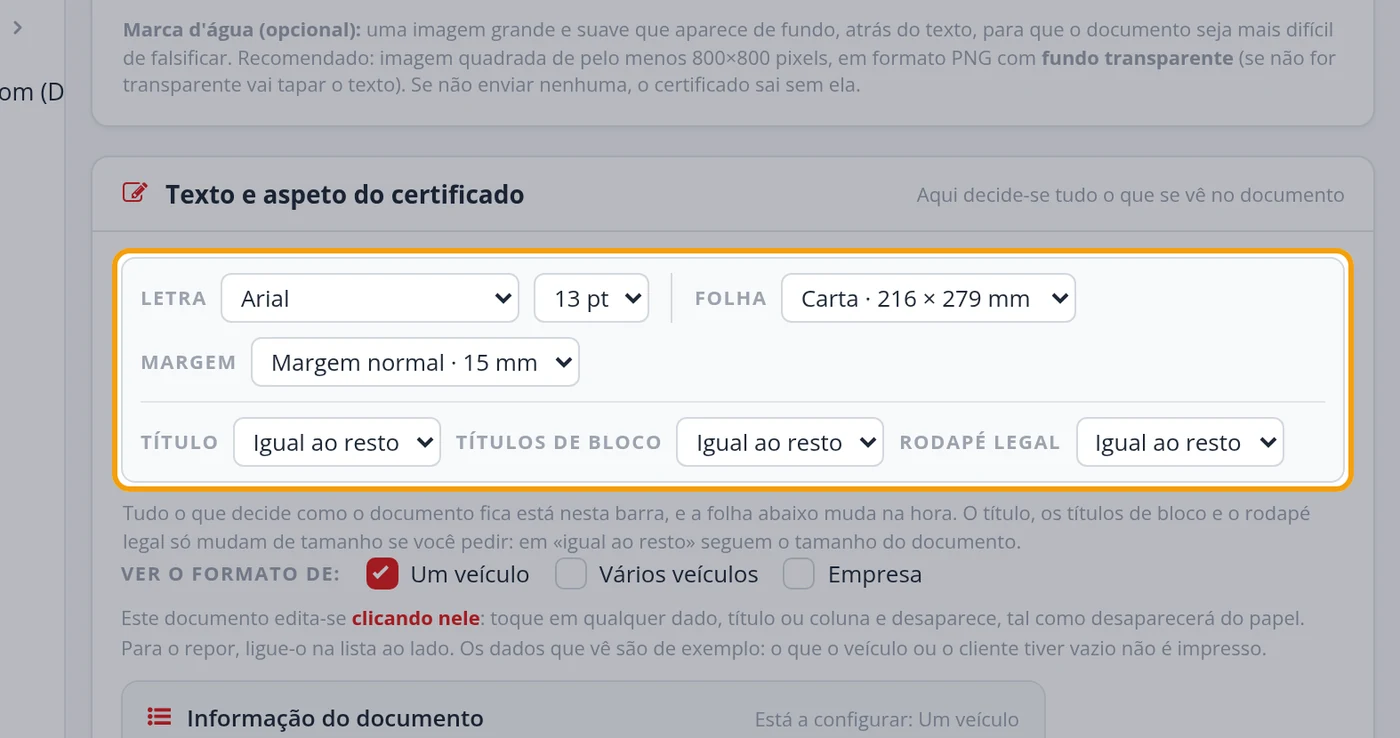Check the Vários veículos checkbox
This screenshot has height=738, width=1400.
[571, 574]
